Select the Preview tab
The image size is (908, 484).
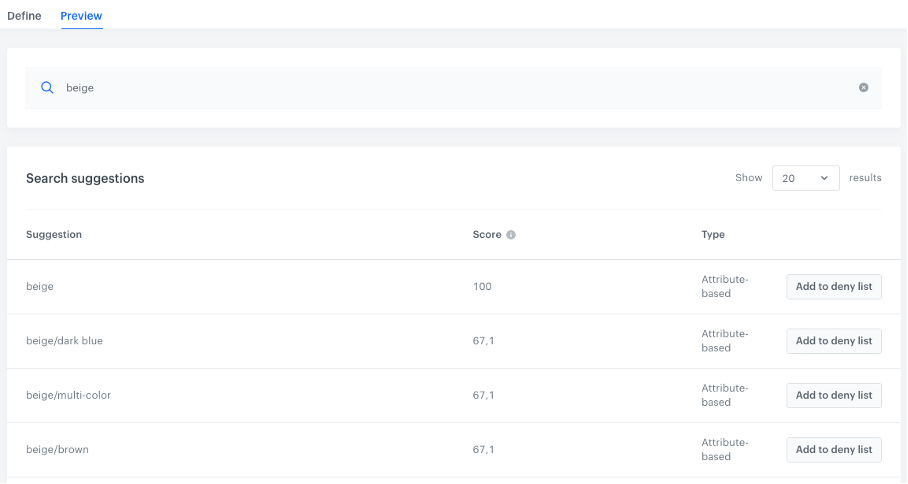tap(81, 16)
